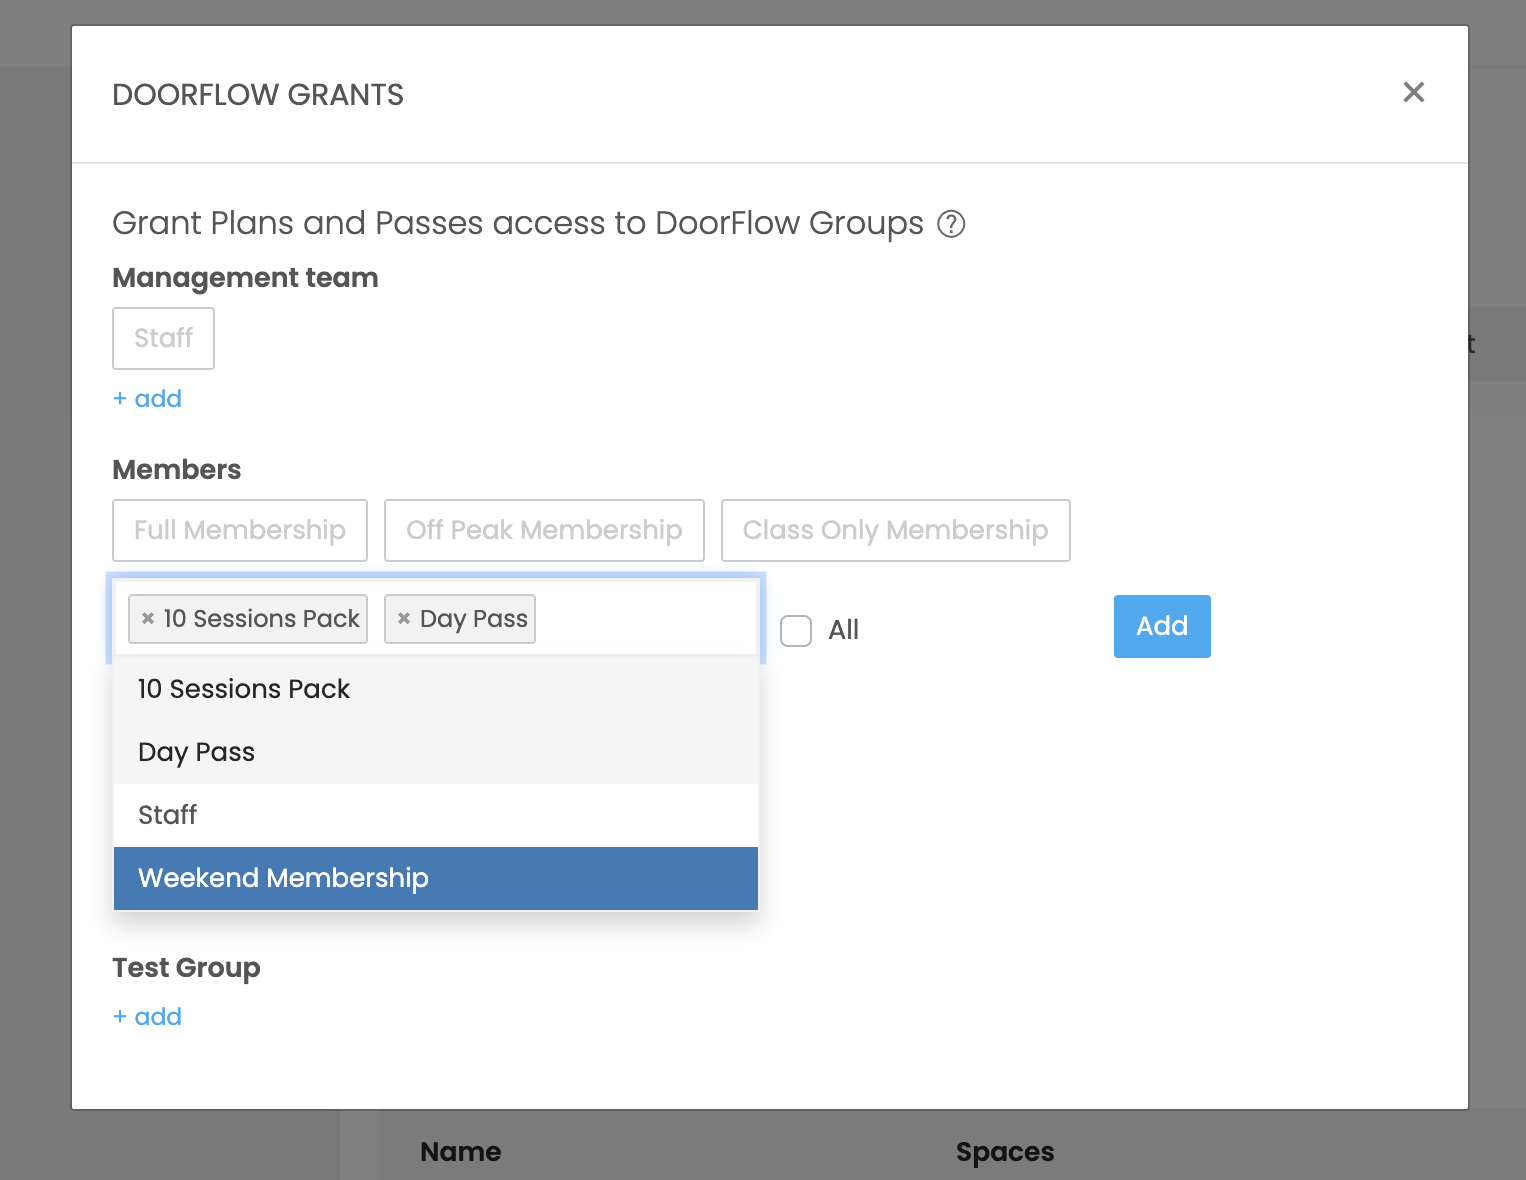The image size is (1526, 1180).
Task: Click the Class Only Membership tag
Action: point(895,530)
